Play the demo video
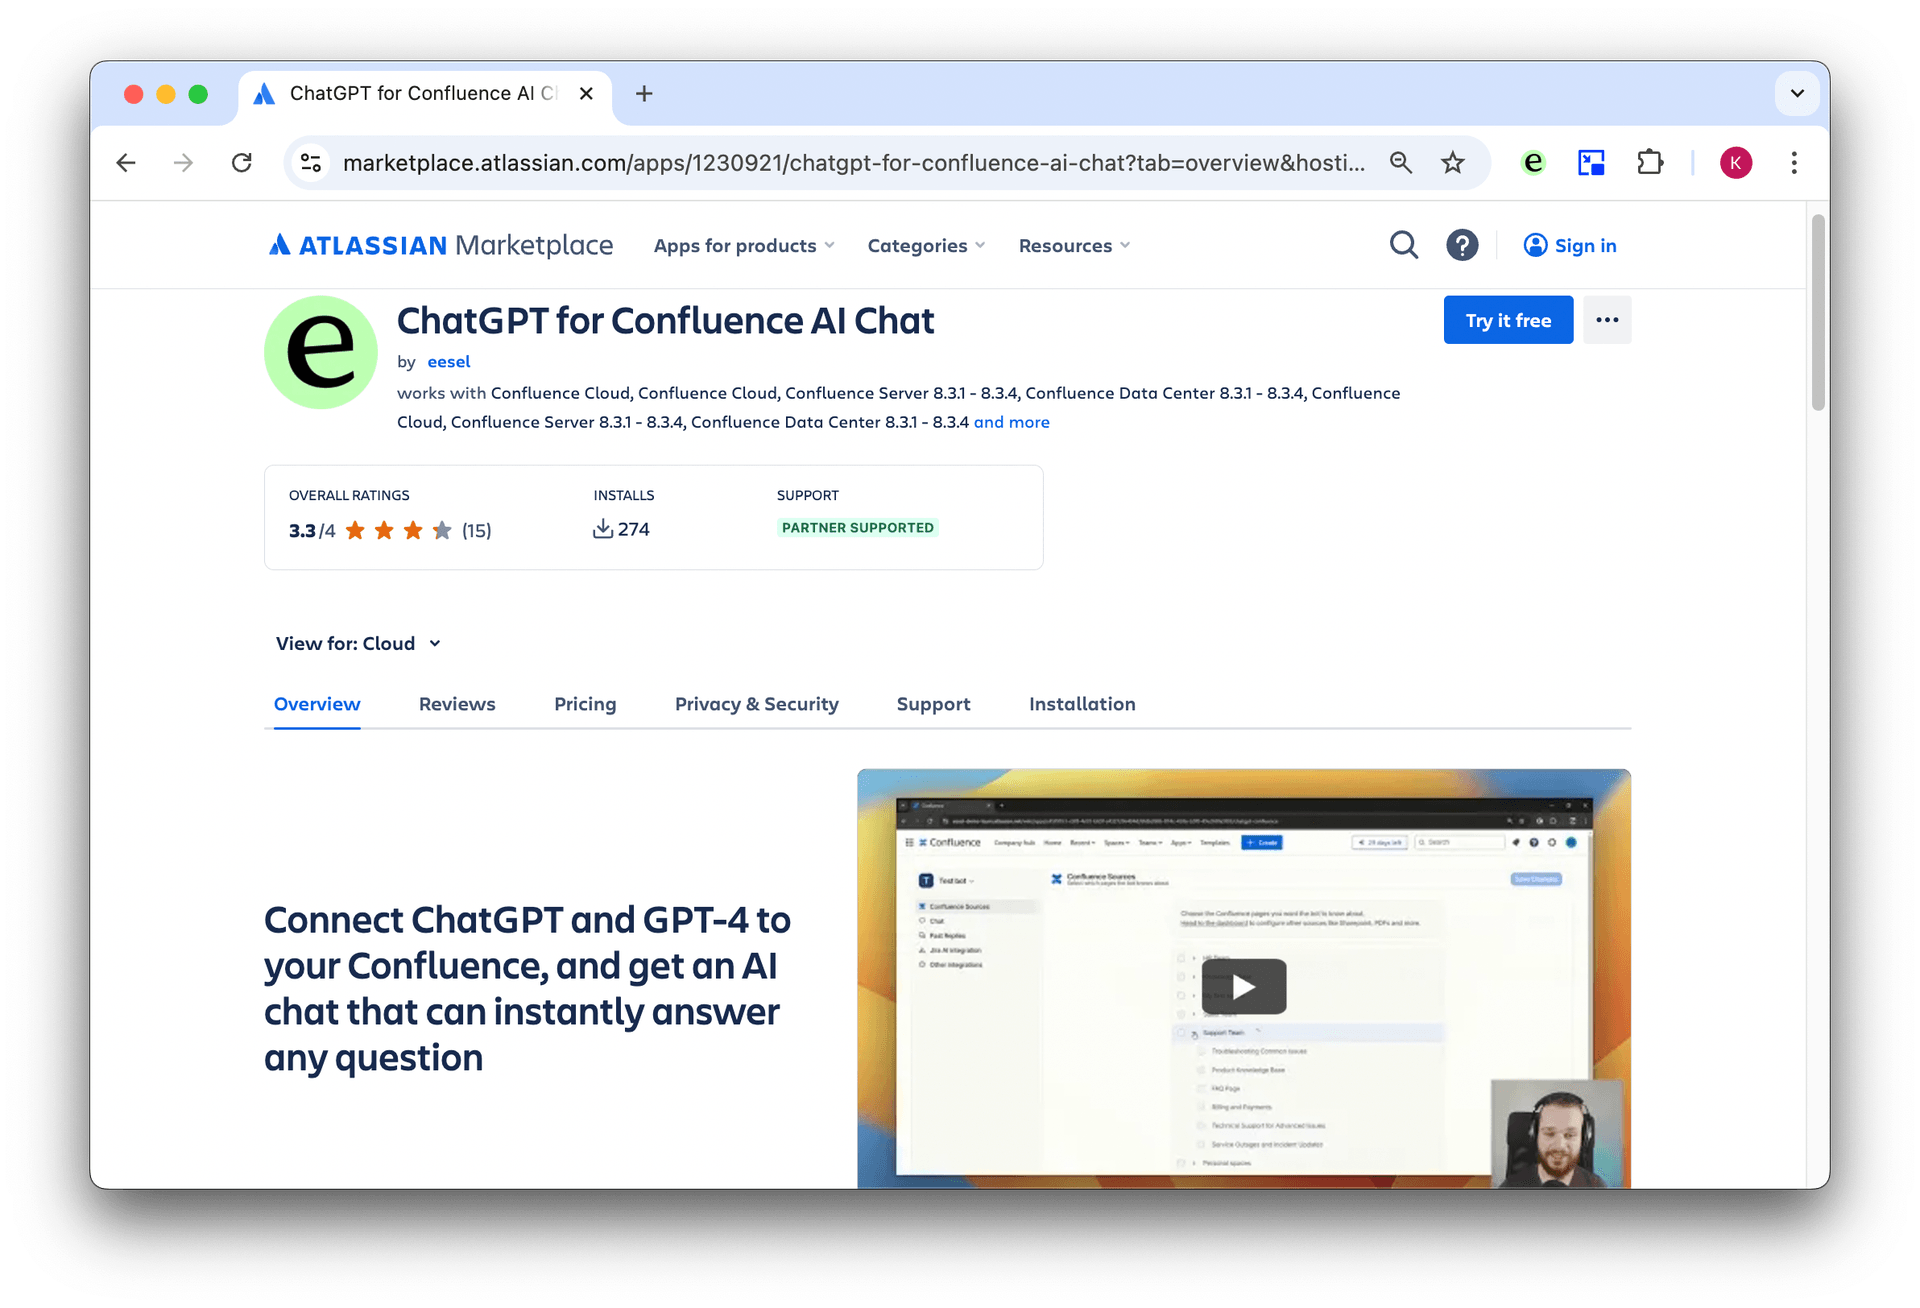 pos(1244,987)
